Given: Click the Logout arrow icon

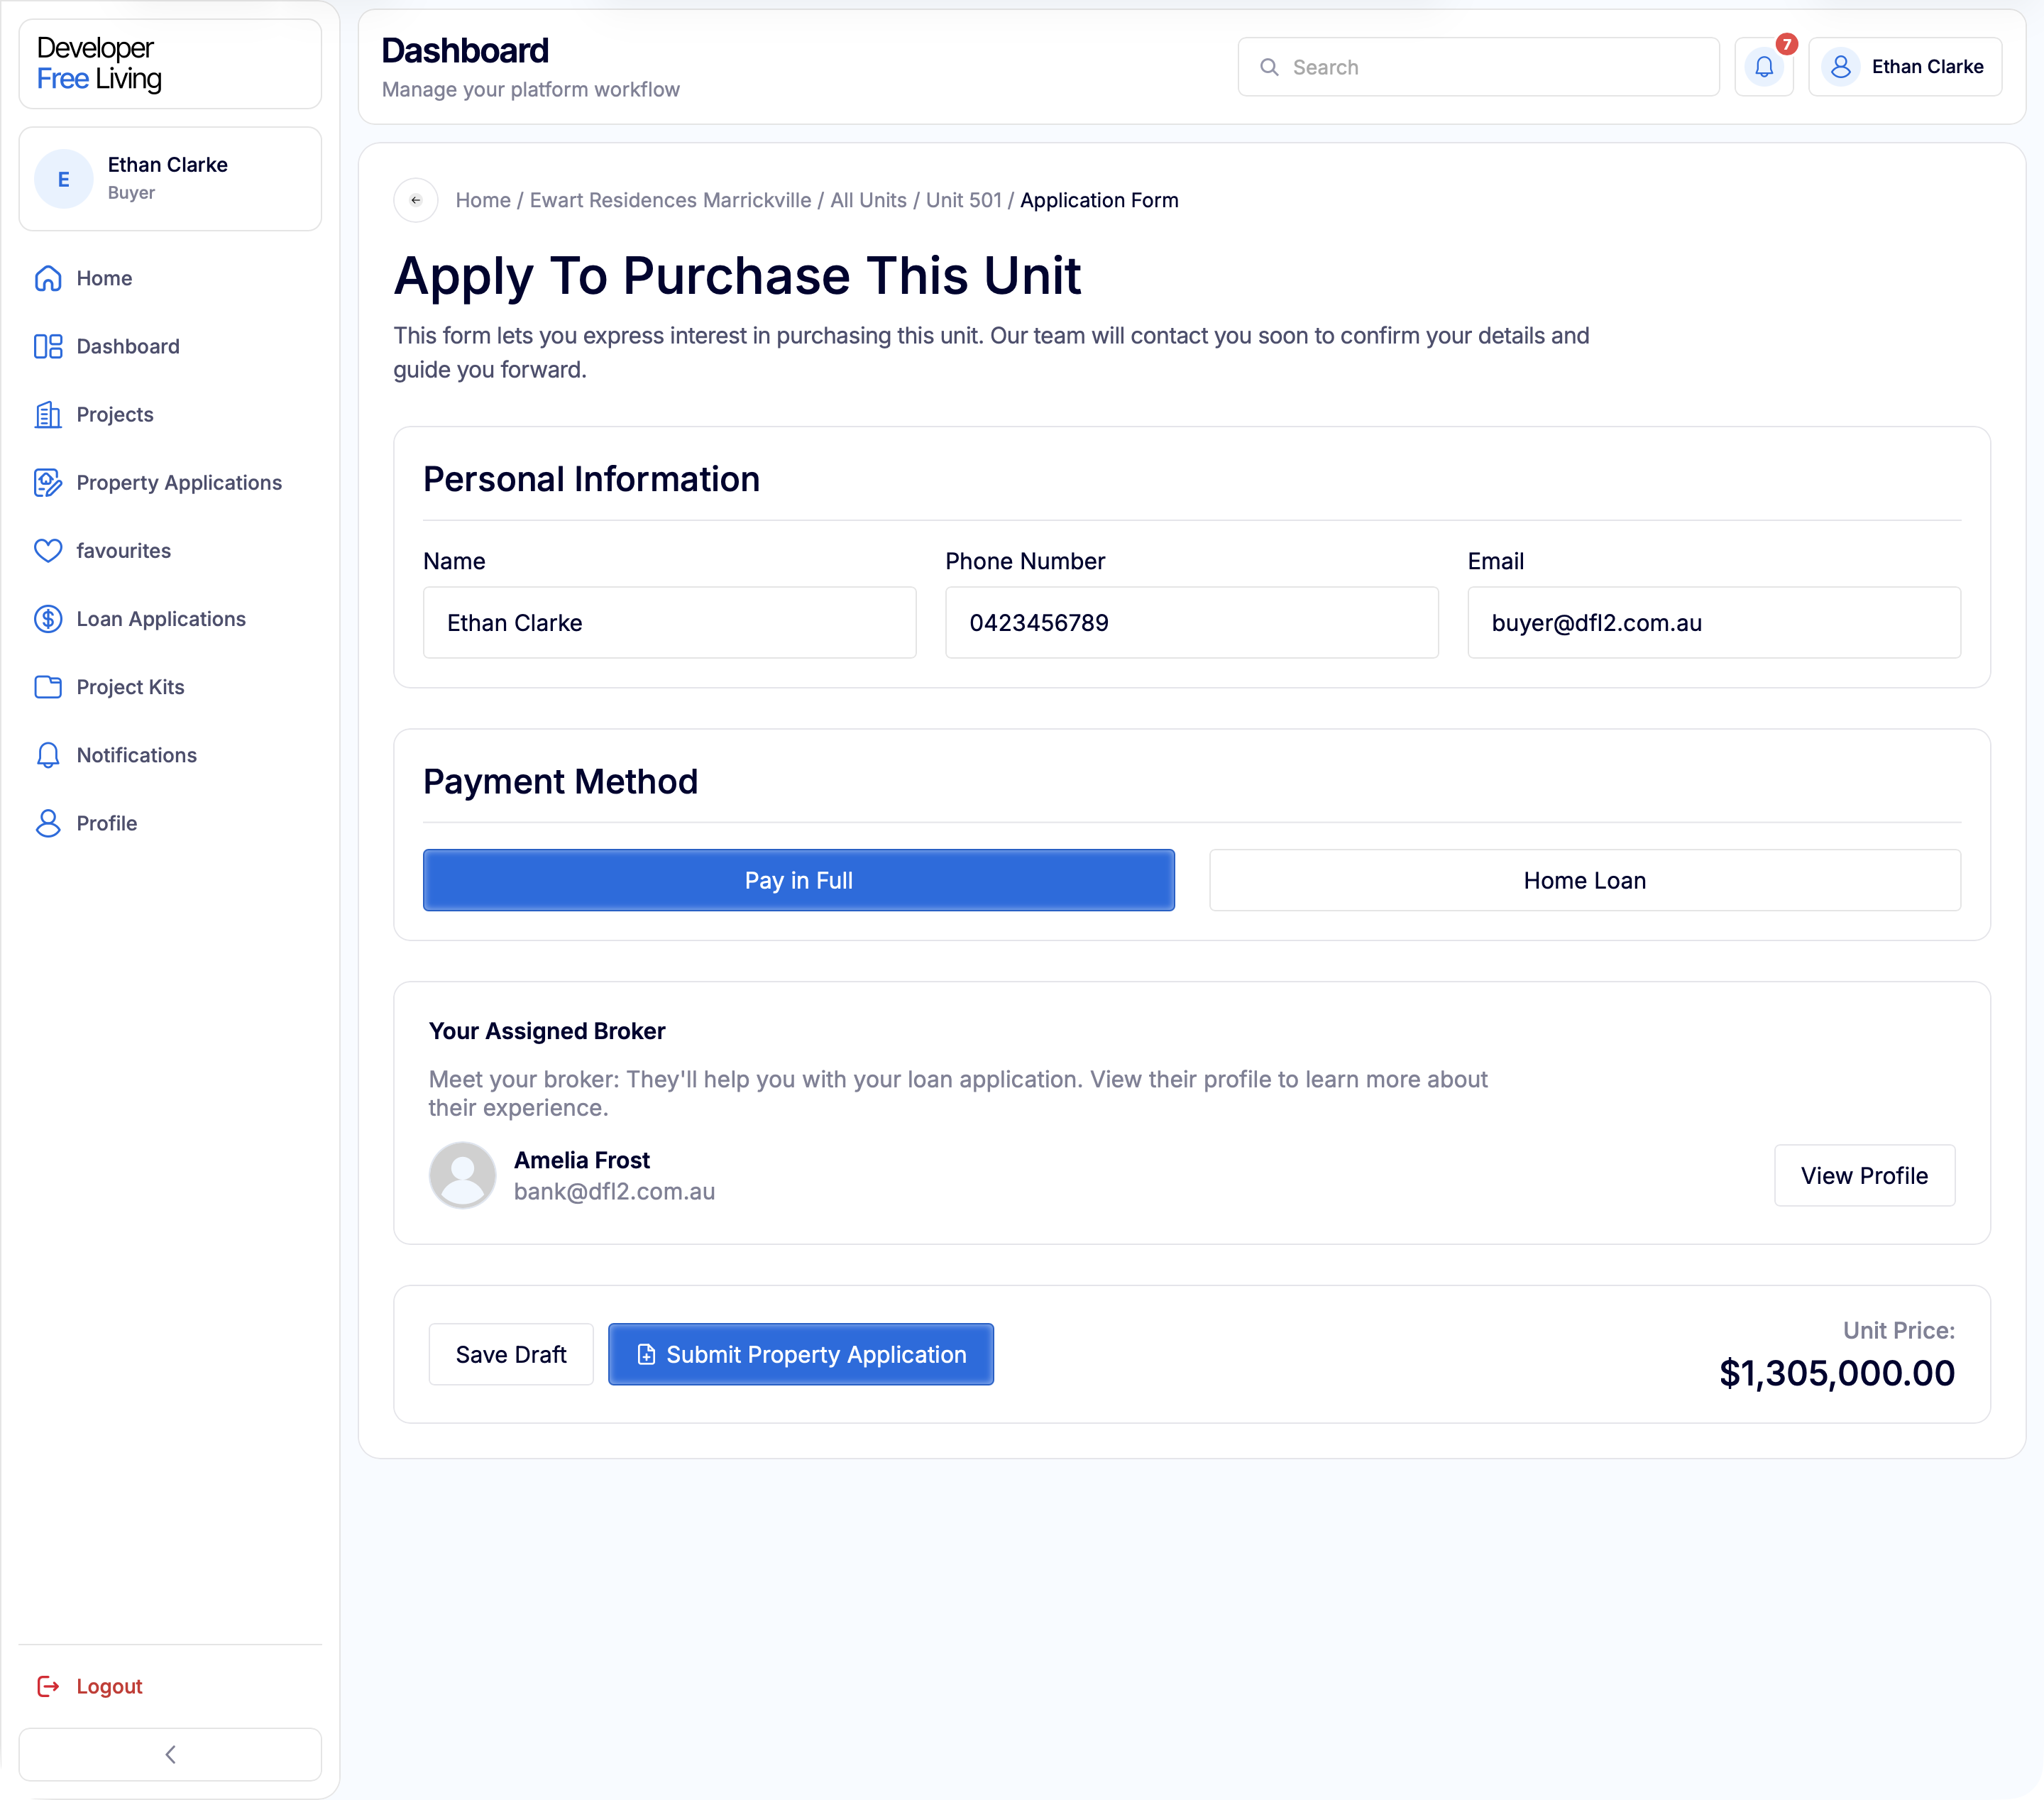Looking at the screenshot, I should click(48, 1686).
